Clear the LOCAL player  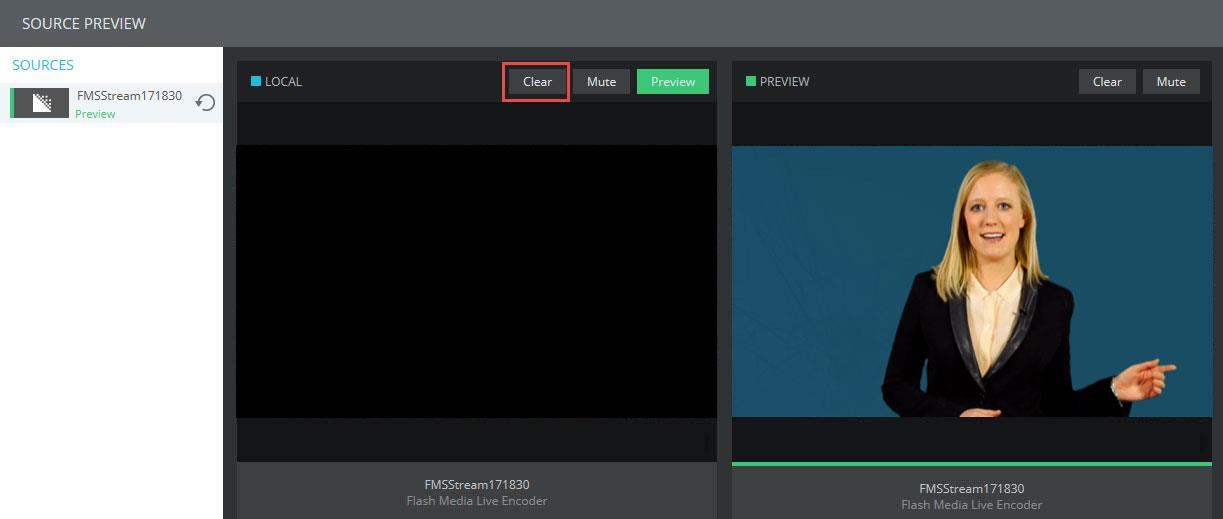(537, 82)
